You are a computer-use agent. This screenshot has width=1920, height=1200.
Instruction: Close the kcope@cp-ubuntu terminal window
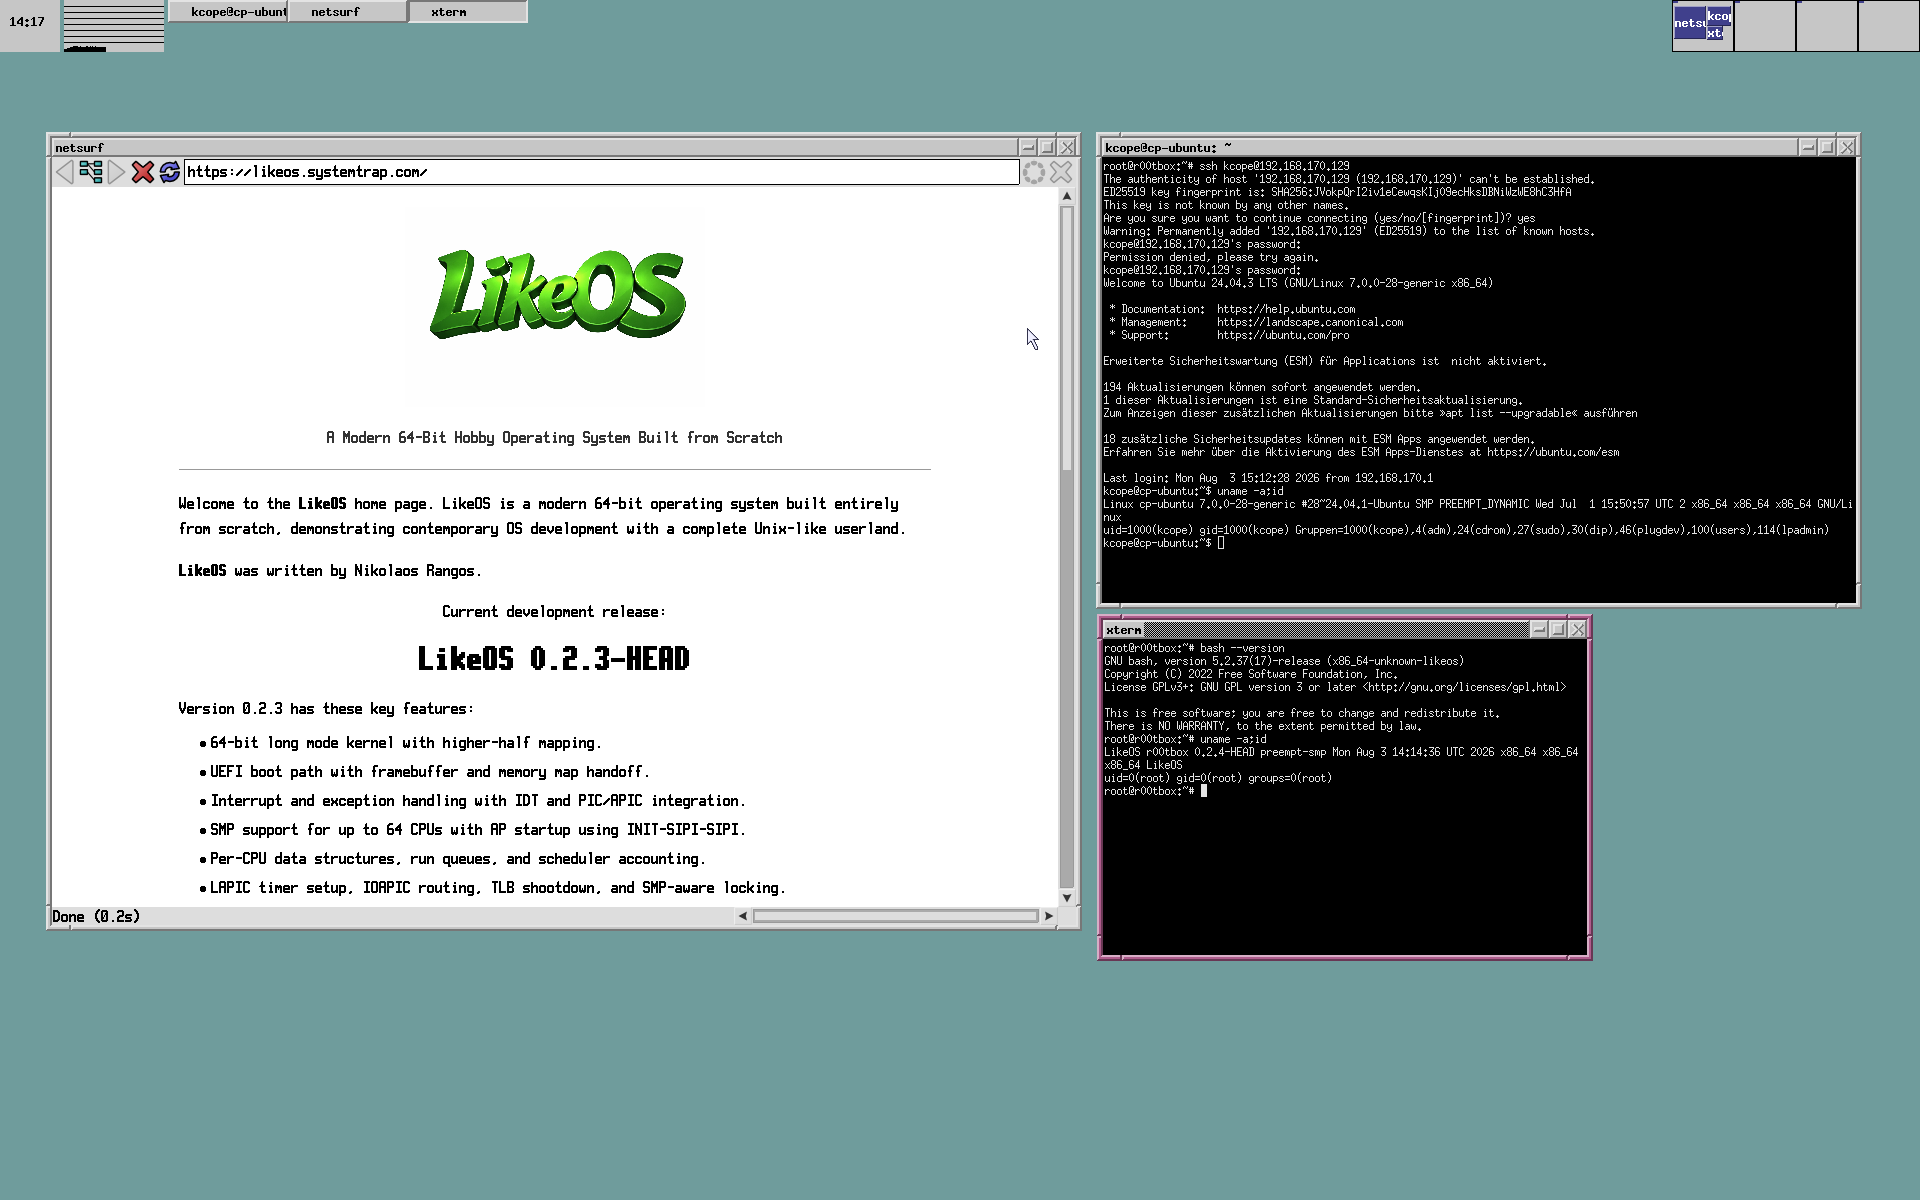pos(1847,147)
